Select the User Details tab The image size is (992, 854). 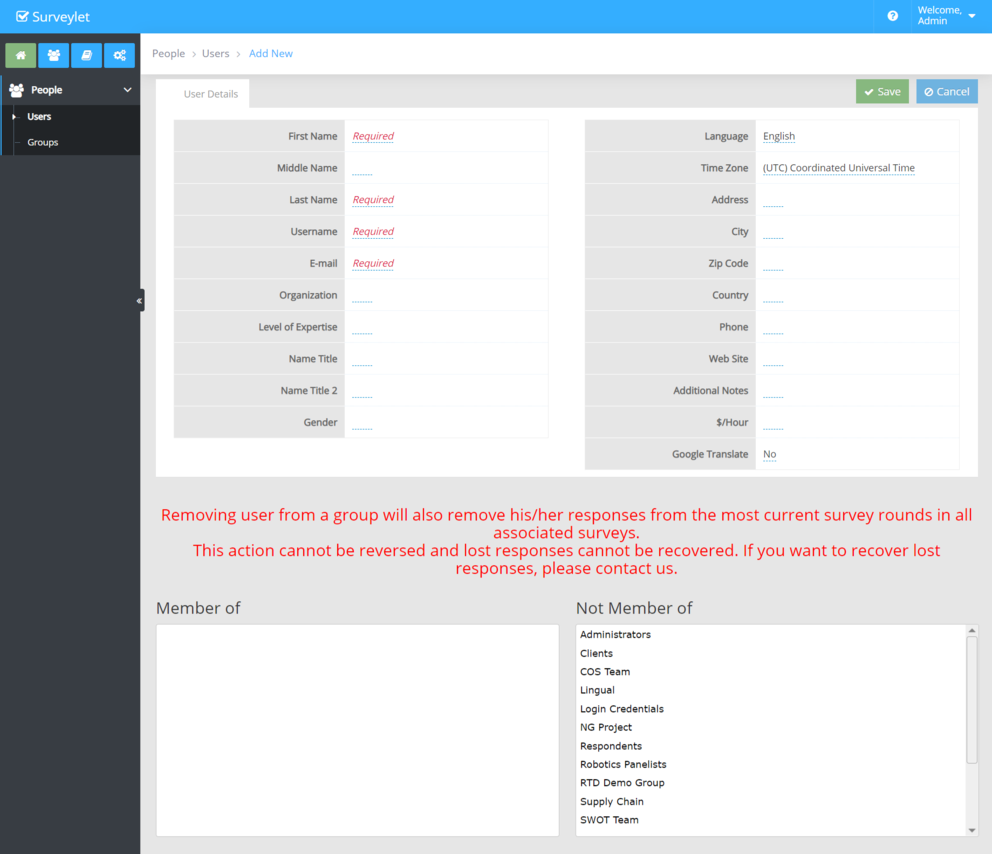(210, 94)
